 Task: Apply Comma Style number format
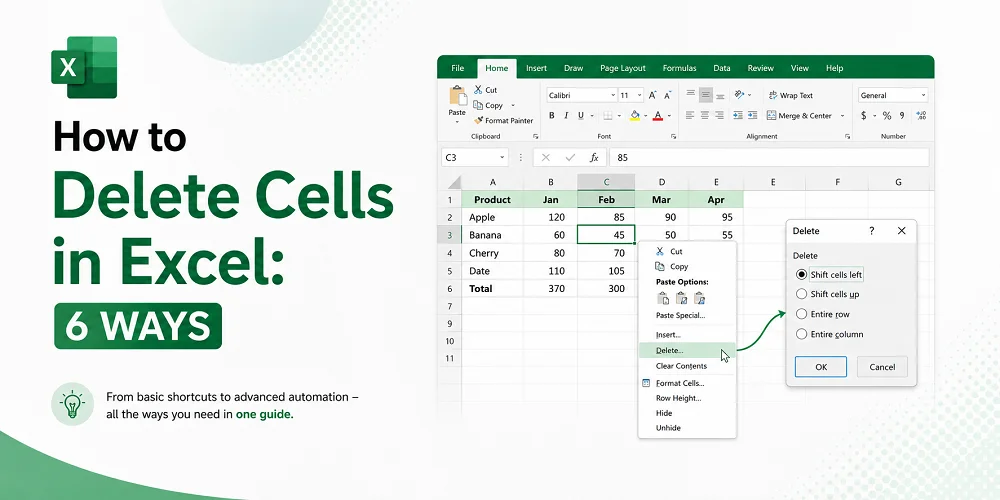[x=902, y=115]
